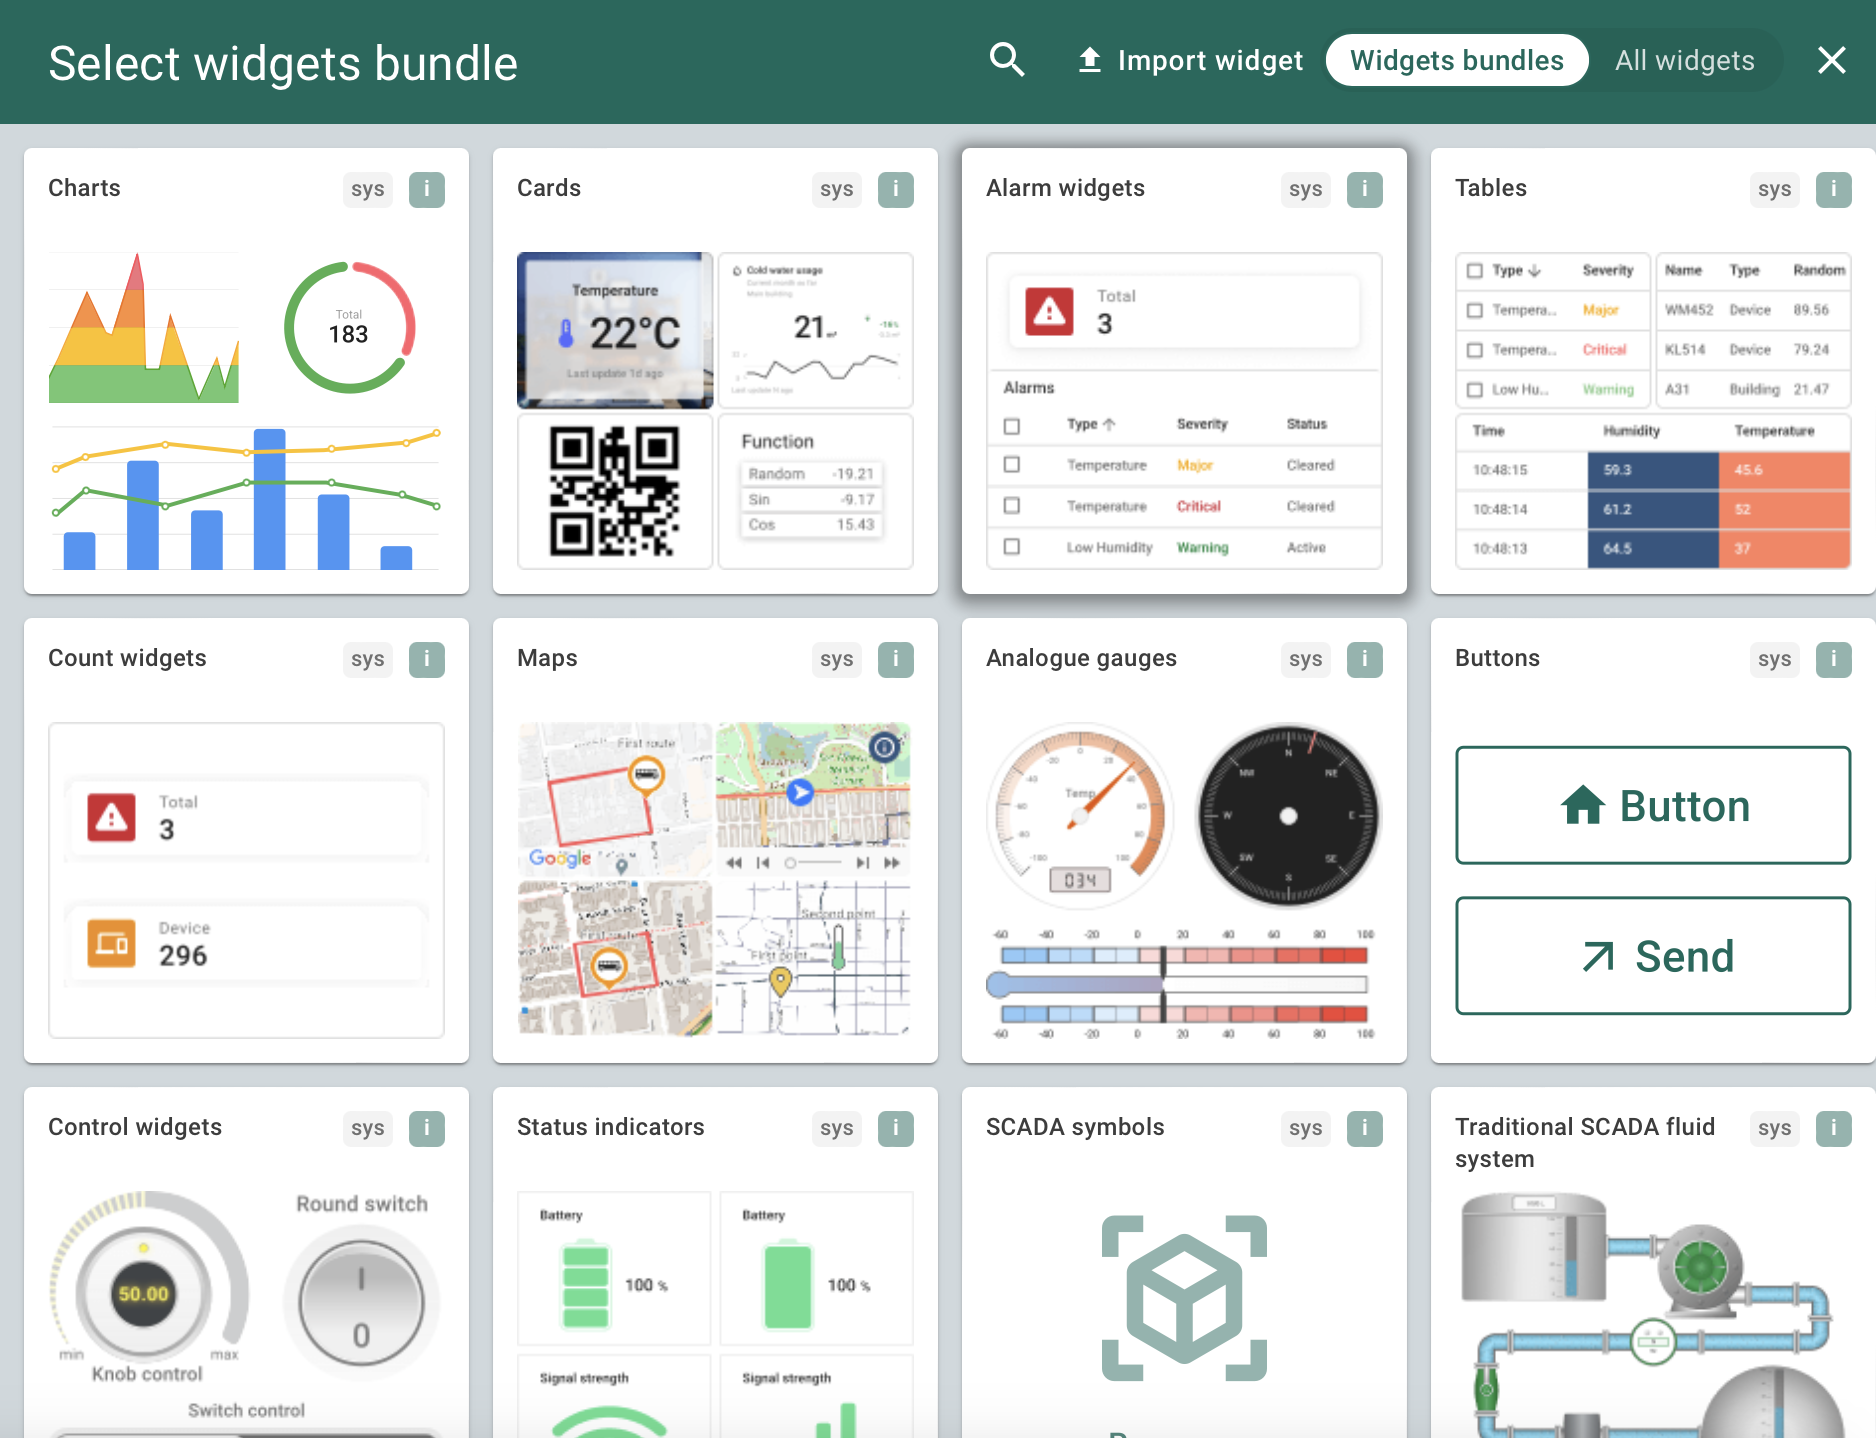Show info for Charts bundle
1876x1438 pixels.
click(427, 189)
